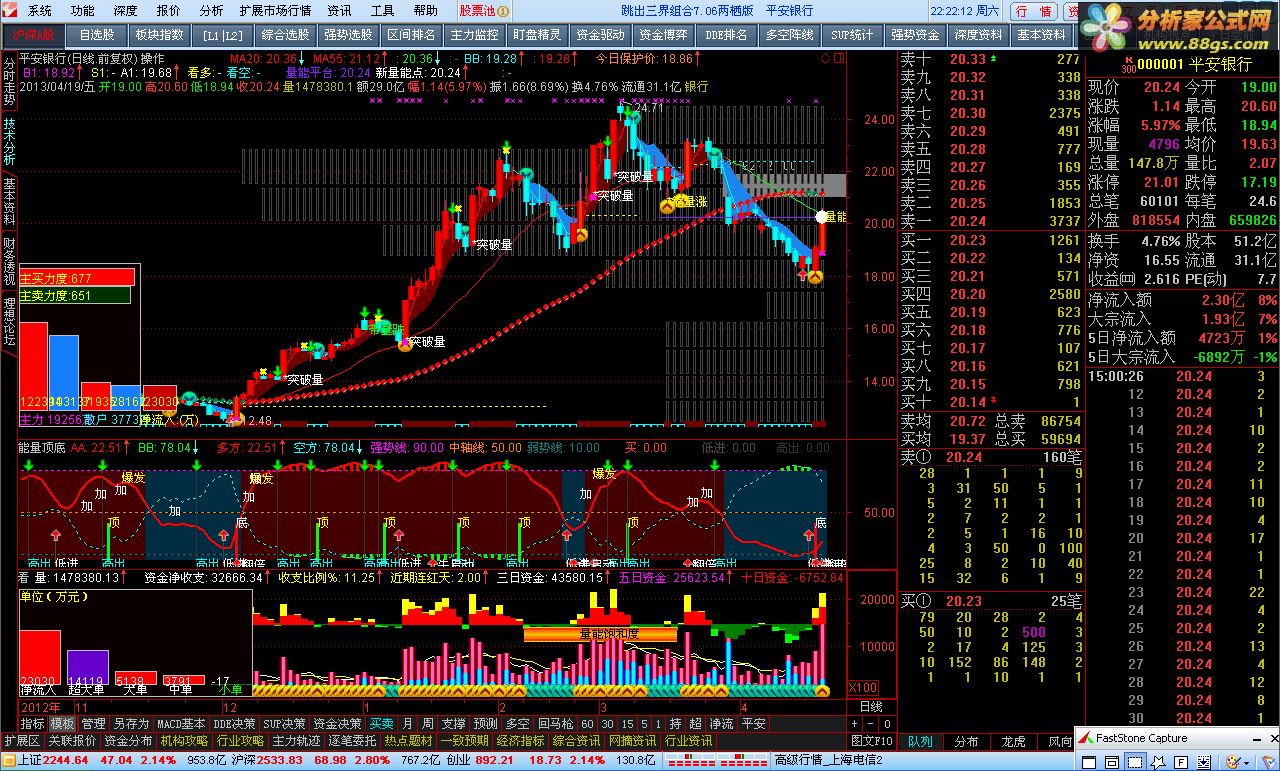
Task: Select the 技术分析 side tab
Action: [x=9, y=142]
